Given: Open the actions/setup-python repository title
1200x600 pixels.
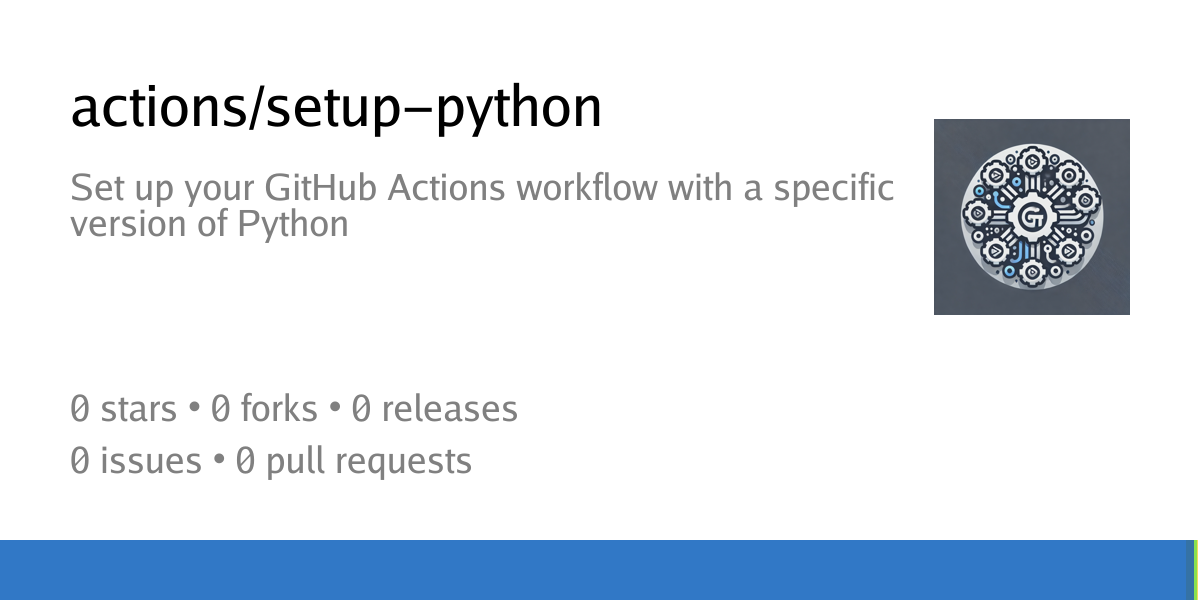Looking at the screenshot, I should (336, 110).
